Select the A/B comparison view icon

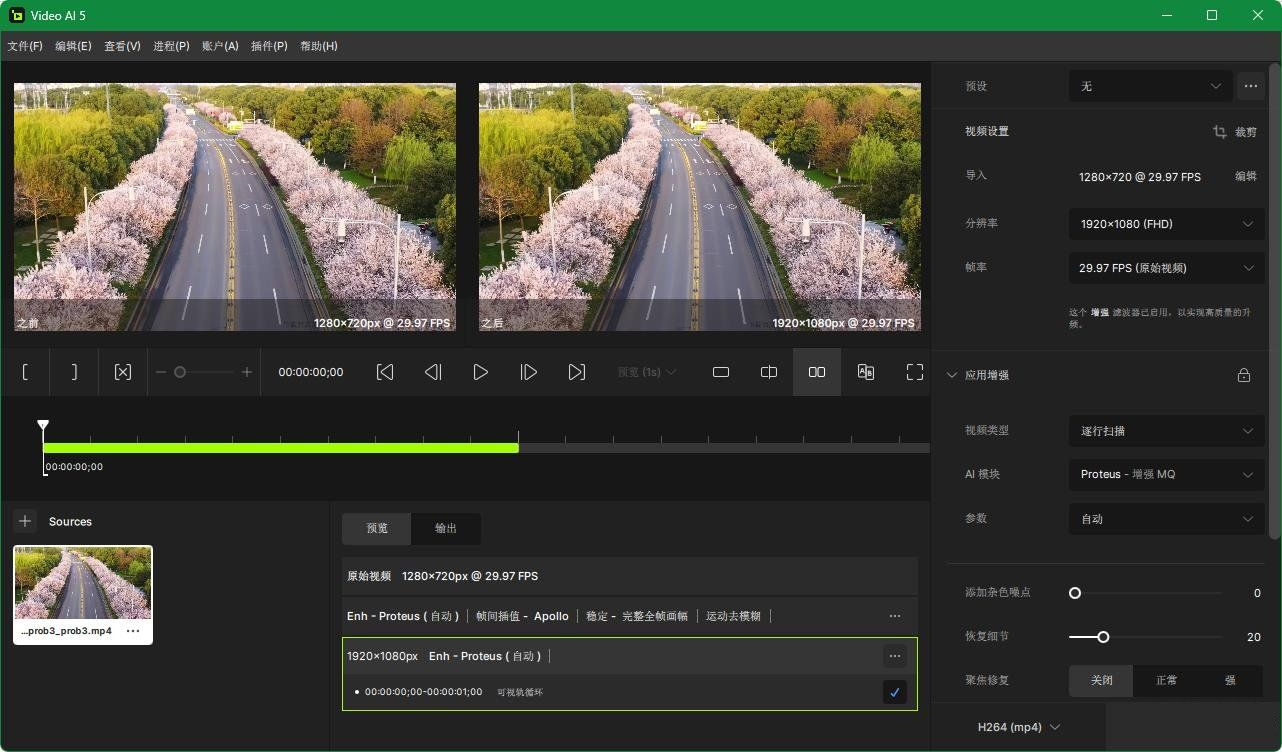(865, 372)
